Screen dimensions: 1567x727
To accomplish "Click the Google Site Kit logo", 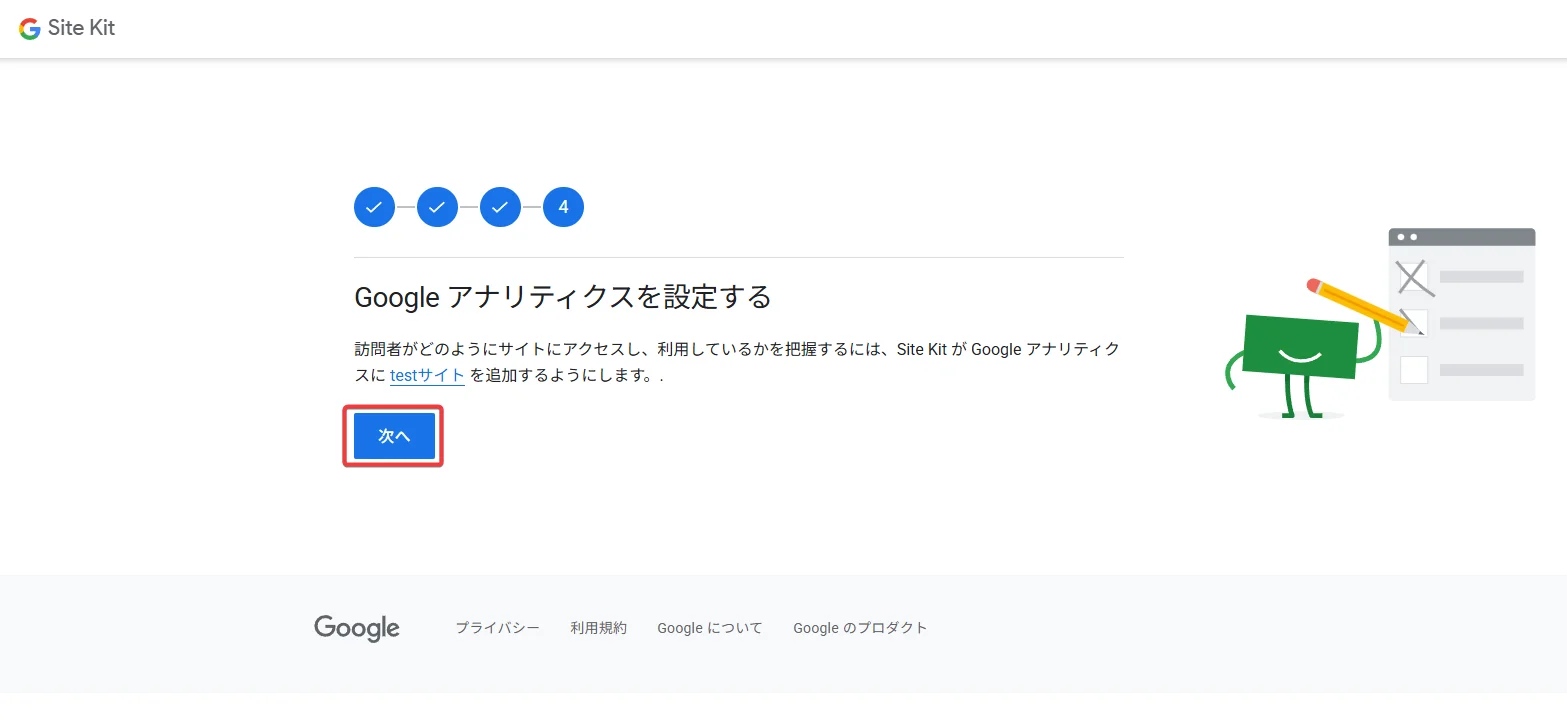I will [67, 28].
